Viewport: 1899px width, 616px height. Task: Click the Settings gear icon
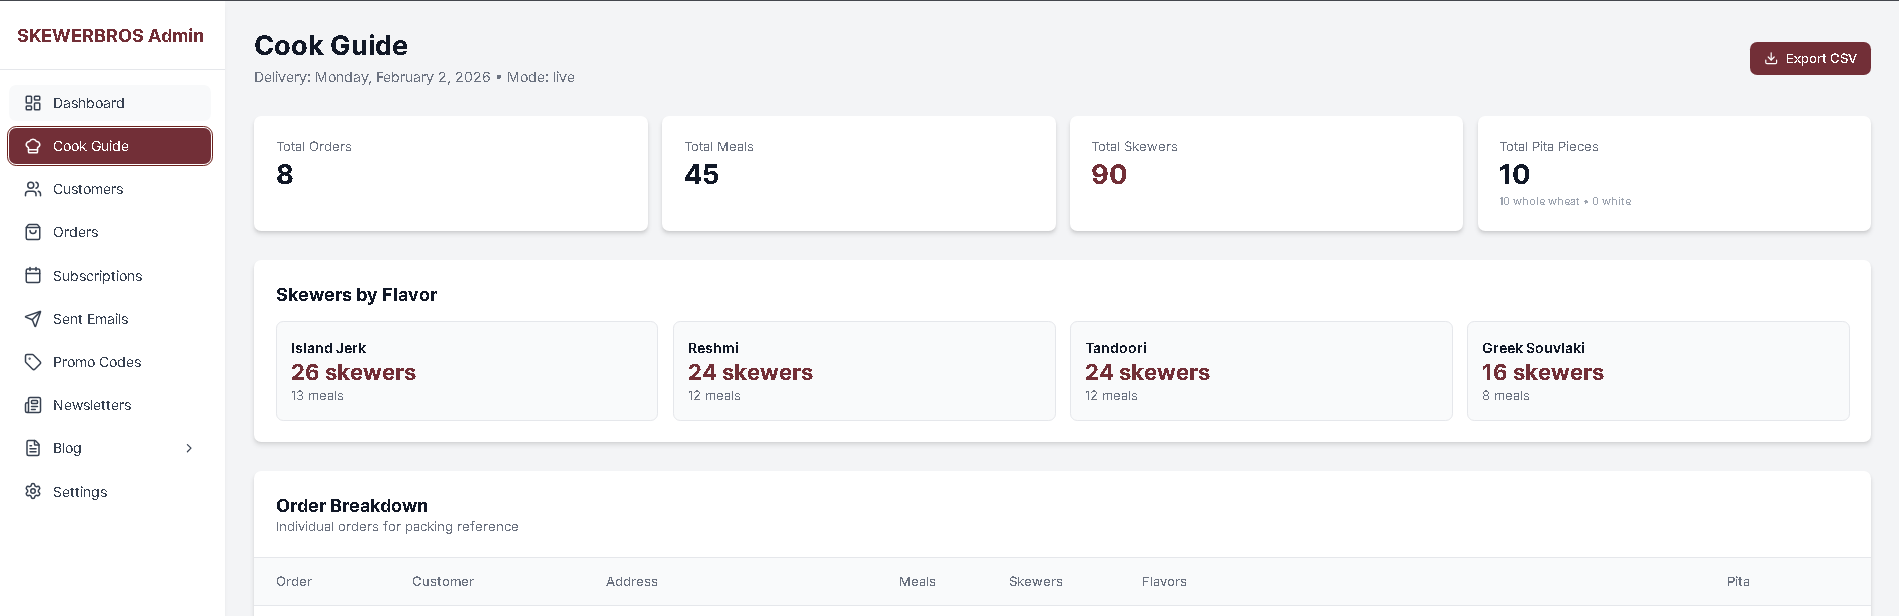point(33,492)
